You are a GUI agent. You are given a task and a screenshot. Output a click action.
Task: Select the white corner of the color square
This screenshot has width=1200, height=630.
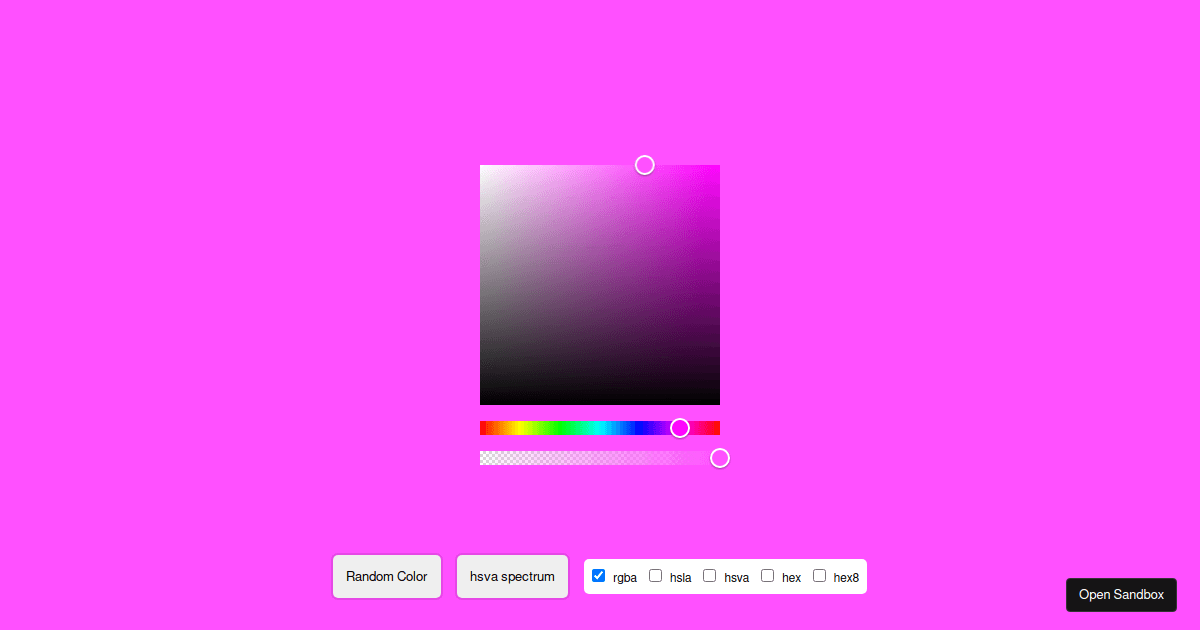click(483, 167)
